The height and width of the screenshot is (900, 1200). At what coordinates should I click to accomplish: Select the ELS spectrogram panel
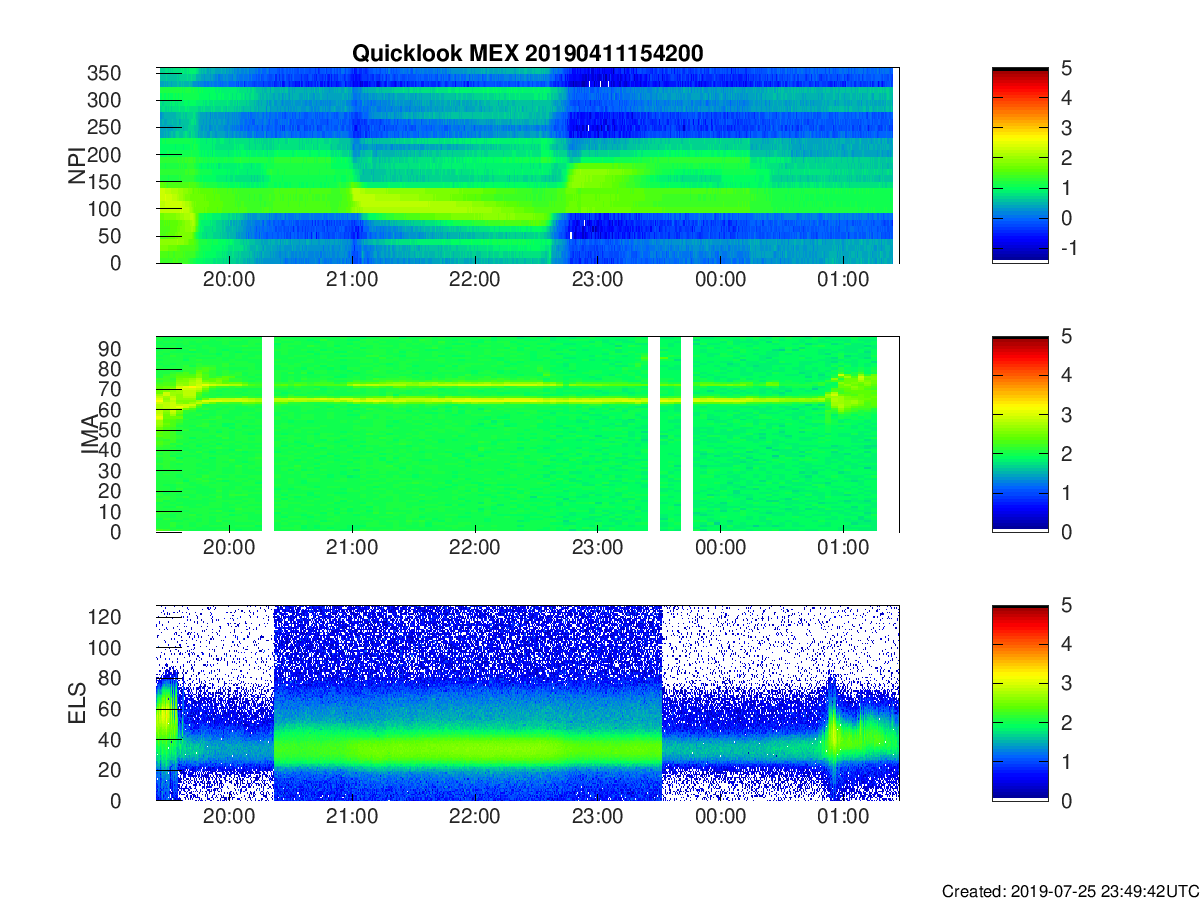tap(528, 703)
